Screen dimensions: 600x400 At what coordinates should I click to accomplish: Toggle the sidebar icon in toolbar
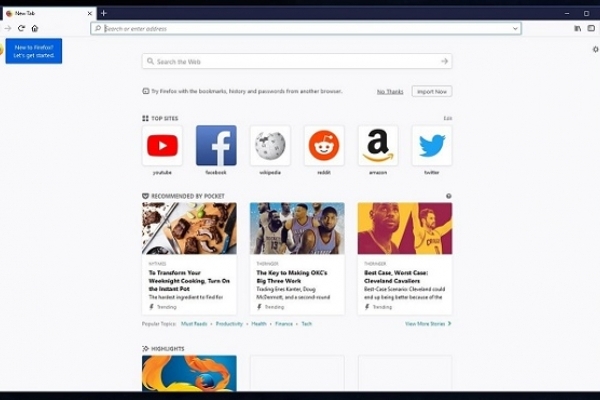pyautogui.click(x=591, y=28)
